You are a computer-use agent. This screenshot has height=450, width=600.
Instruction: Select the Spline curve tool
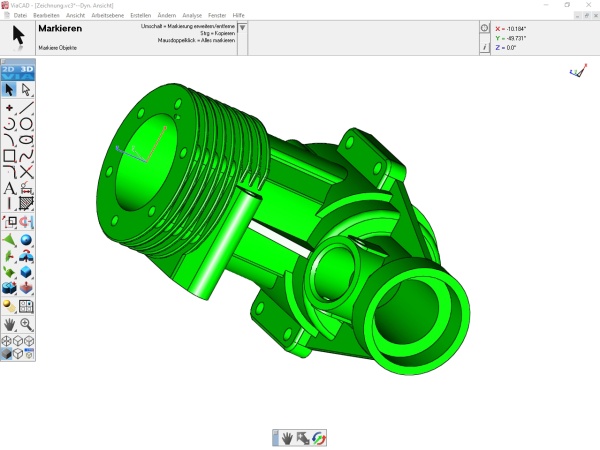(26, 156)
